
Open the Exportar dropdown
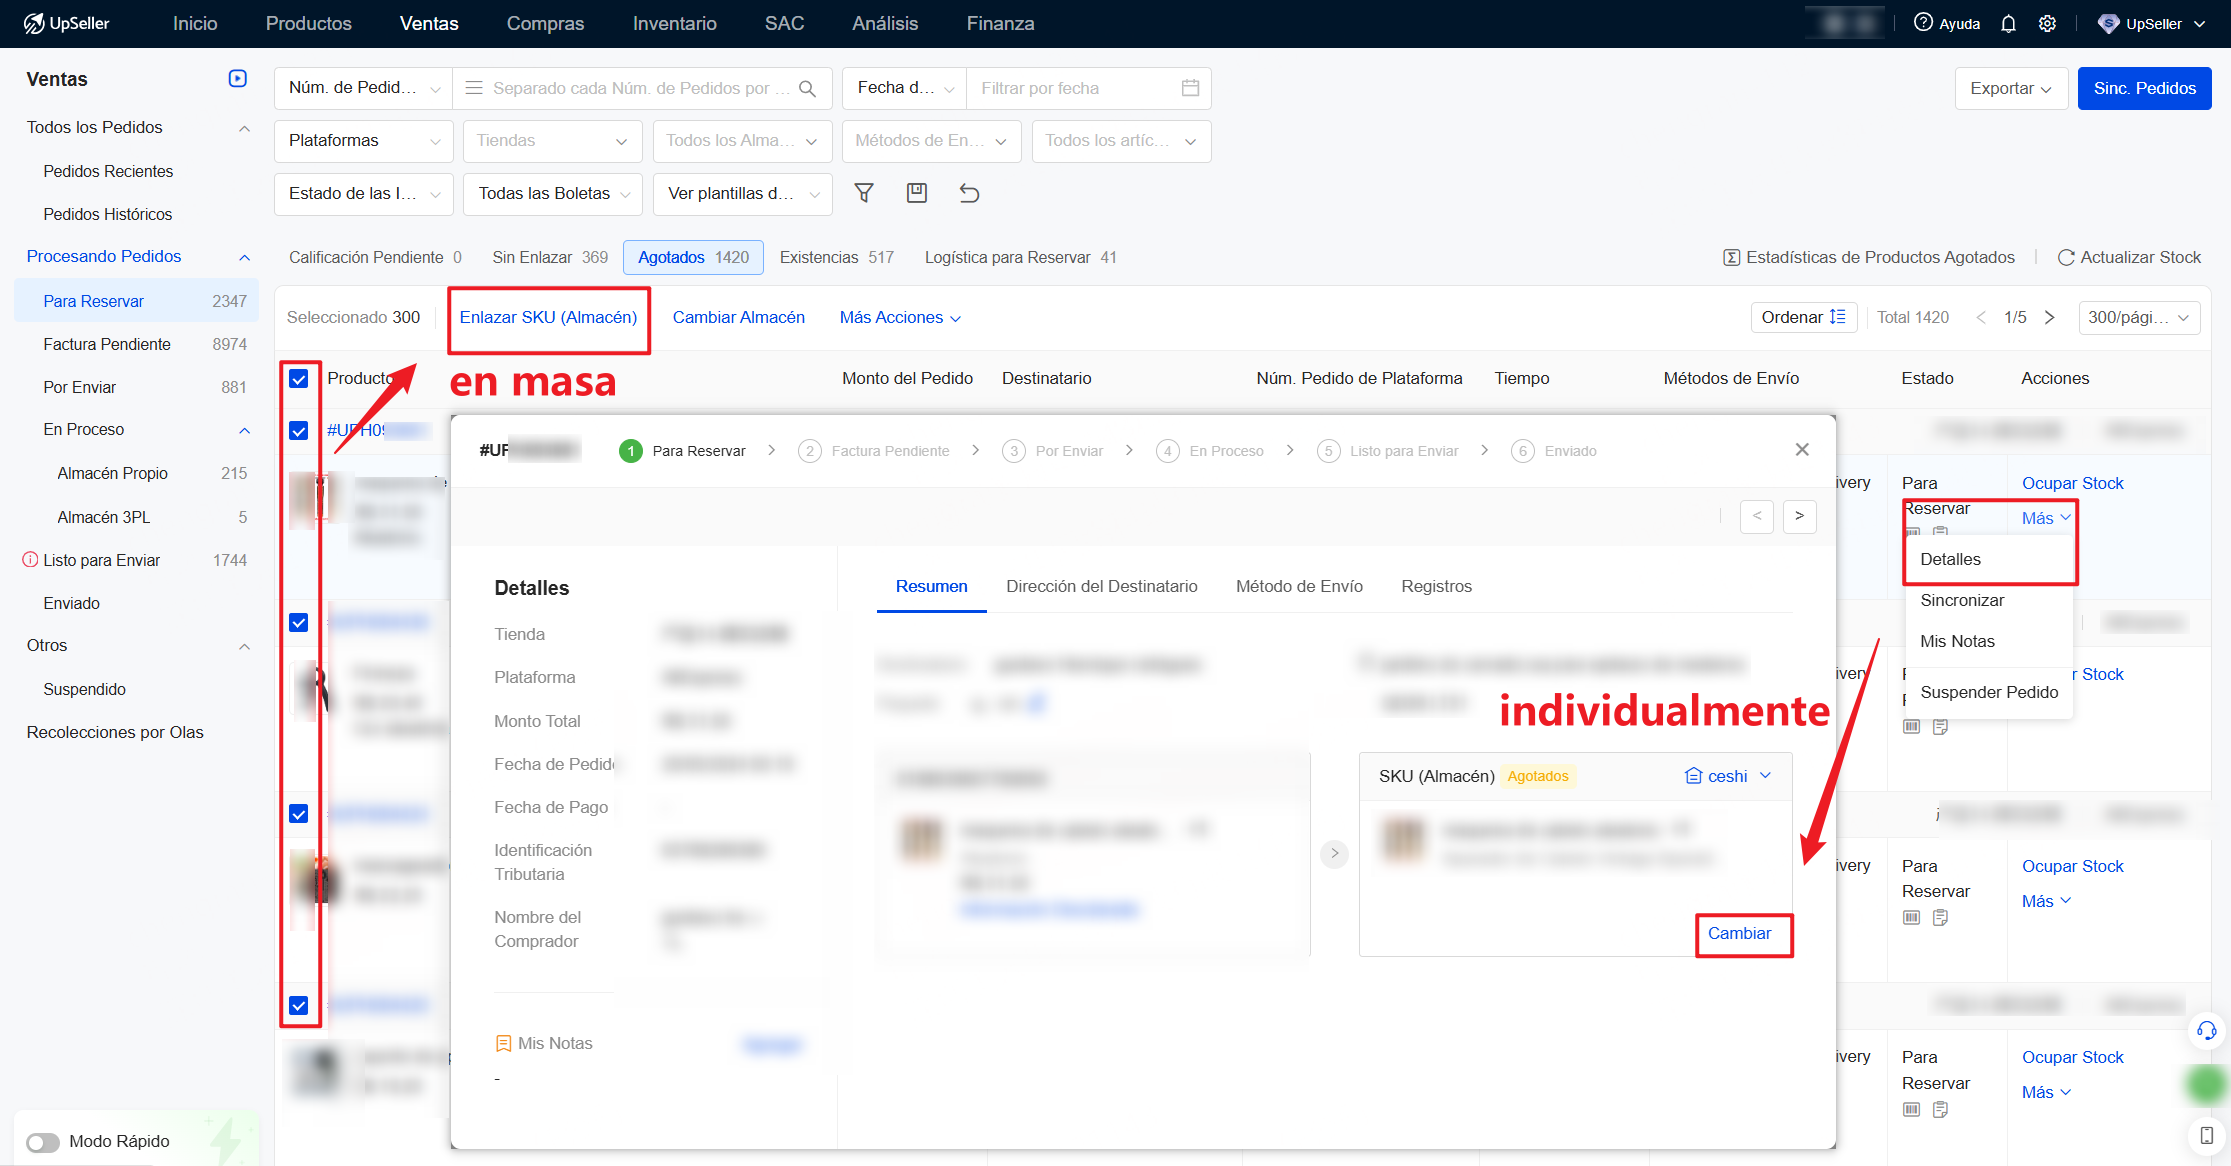pos(2010,88)
